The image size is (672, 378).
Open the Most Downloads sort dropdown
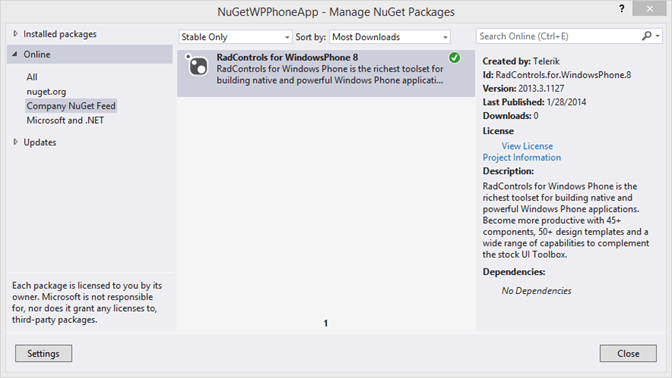click(390, 37)
